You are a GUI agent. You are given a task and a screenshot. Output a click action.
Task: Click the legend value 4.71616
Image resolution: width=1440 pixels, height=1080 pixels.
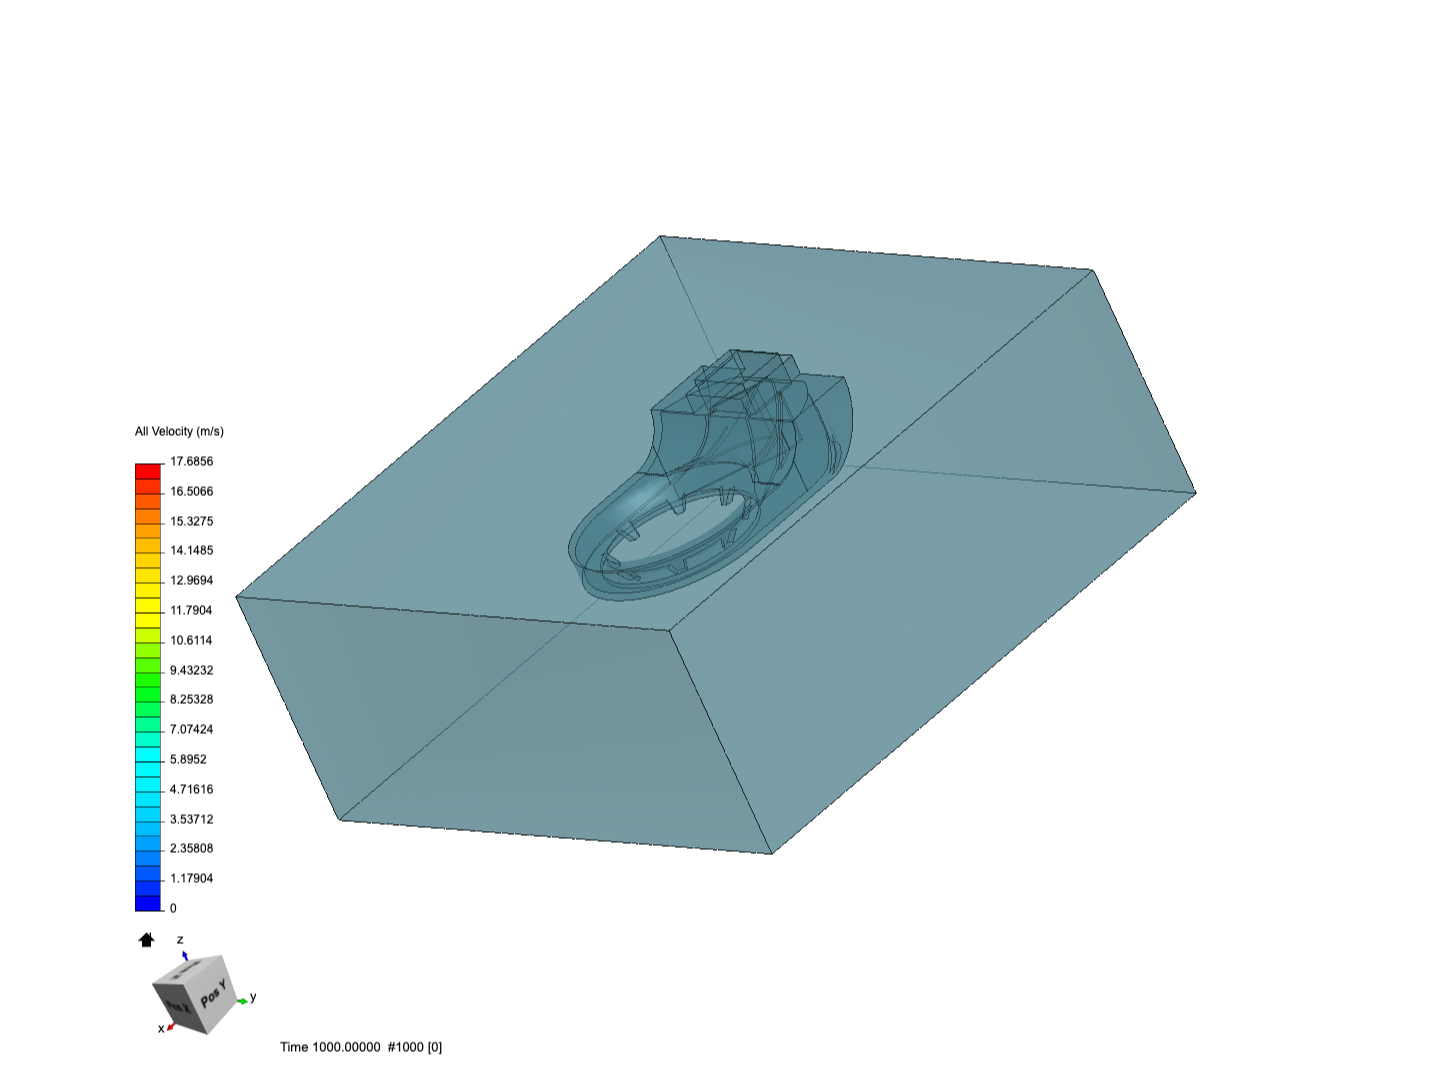tap(191, 790)
